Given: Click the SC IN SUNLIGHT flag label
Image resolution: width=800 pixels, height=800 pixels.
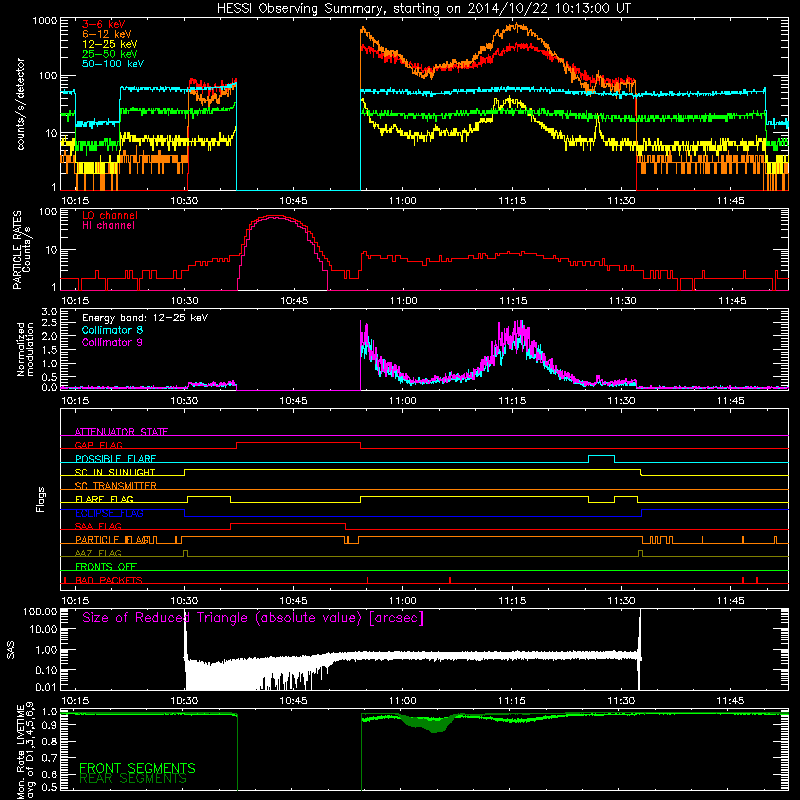Looking at the screenshot, I should 115,472.
